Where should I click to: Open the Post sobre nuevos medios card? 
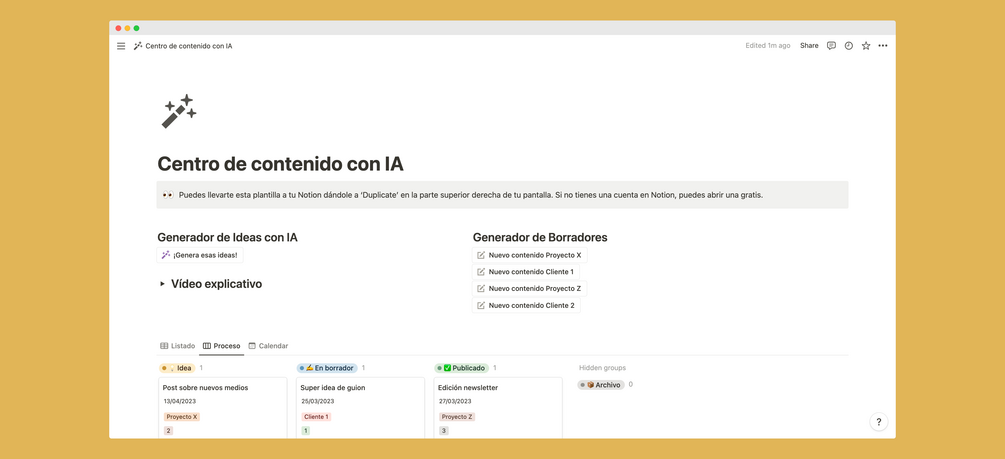point(222,408)
